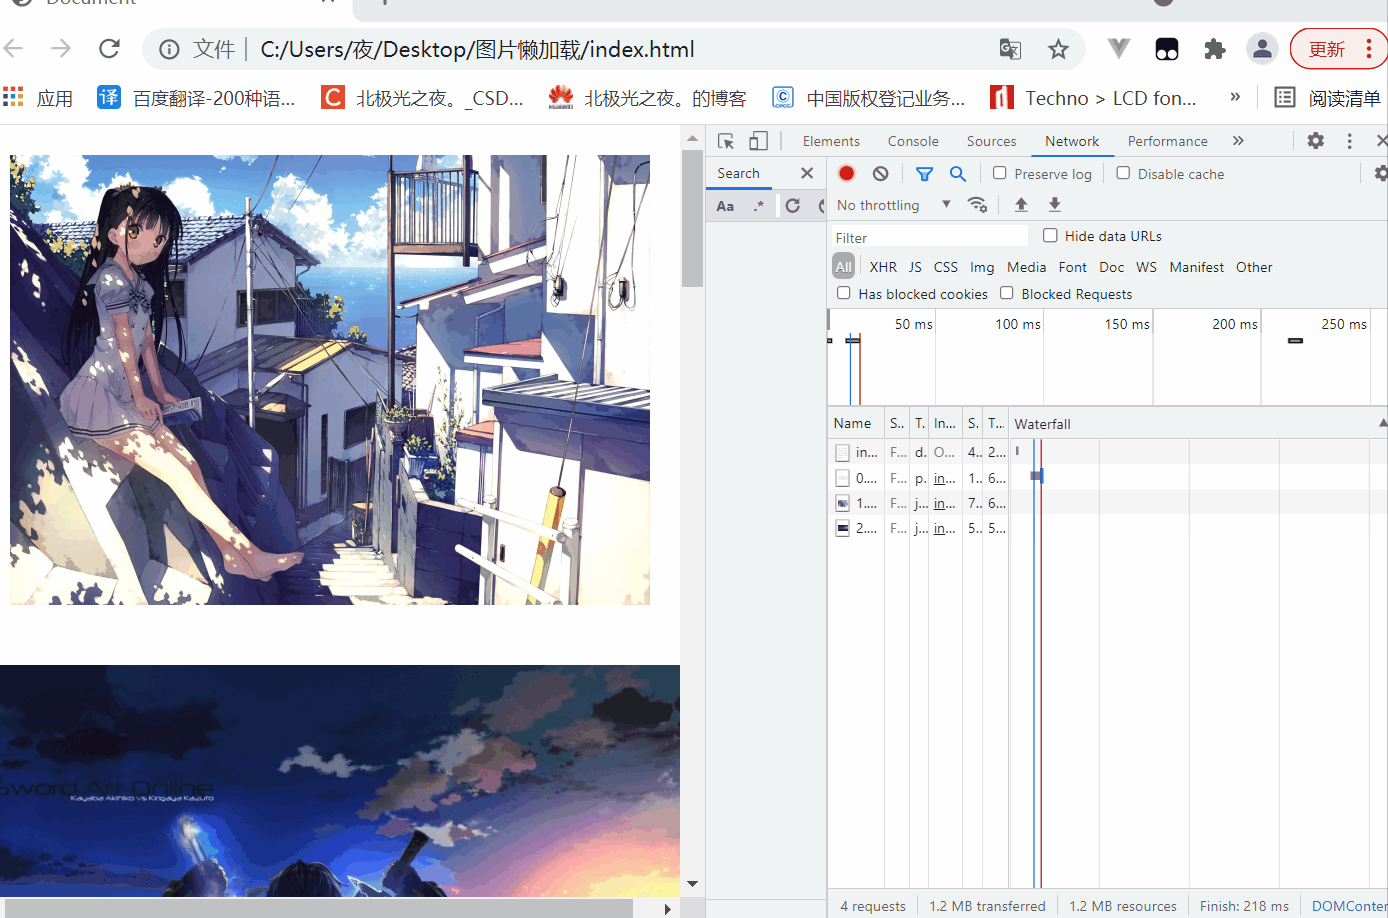The width and height of the screenshot is (1388, 918).
Task: Stop recording network log
Action: [x=846, y=173]
